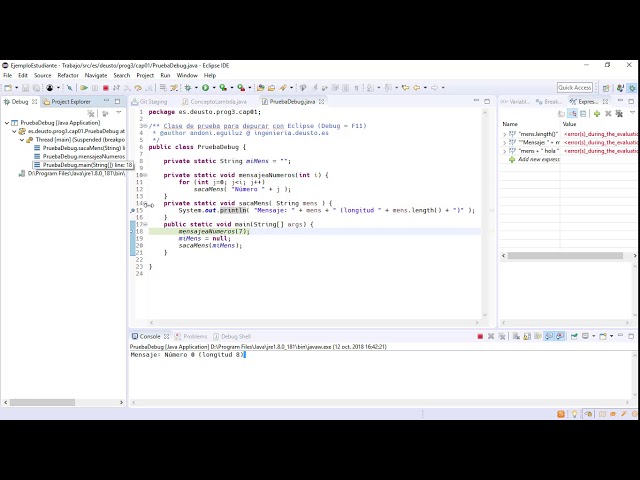
Task: Open the Navigate menu
Action: click(96, 76)
